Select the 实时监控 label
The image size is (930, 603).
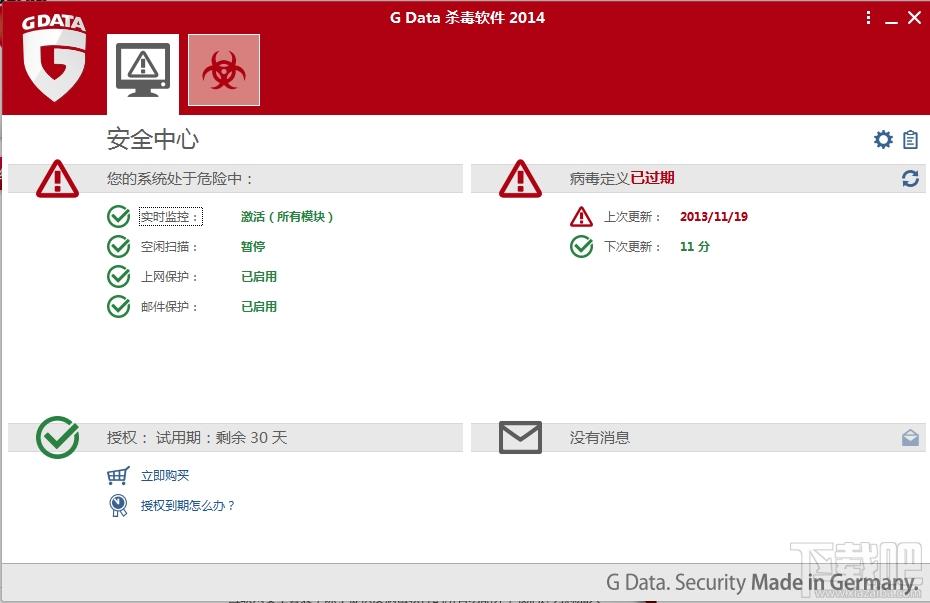coord(170,216)
